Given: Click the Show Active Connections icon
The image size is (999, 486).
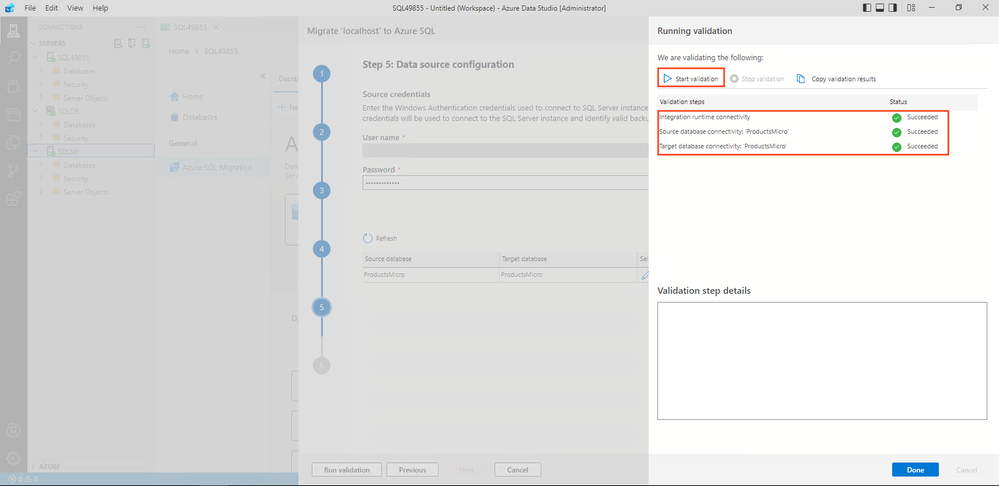Looking at the screenshot, I should pyautogui.click(x=146, y=43).
